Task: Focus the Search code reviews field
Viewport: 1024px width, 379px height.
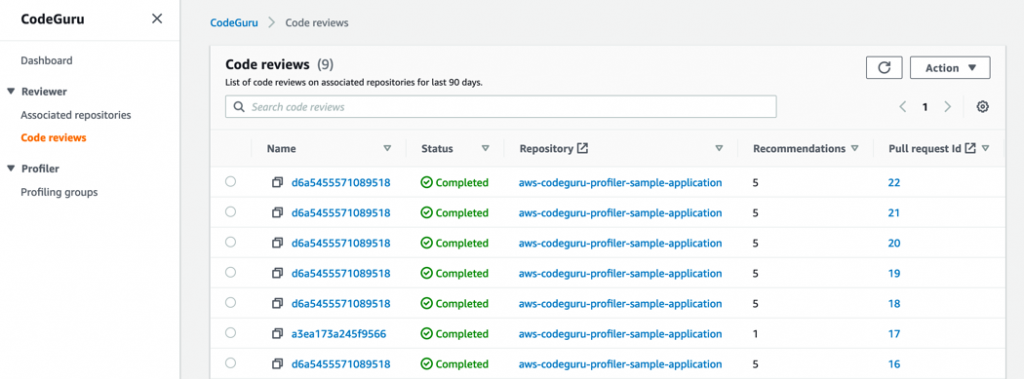Action: point(501,107)
